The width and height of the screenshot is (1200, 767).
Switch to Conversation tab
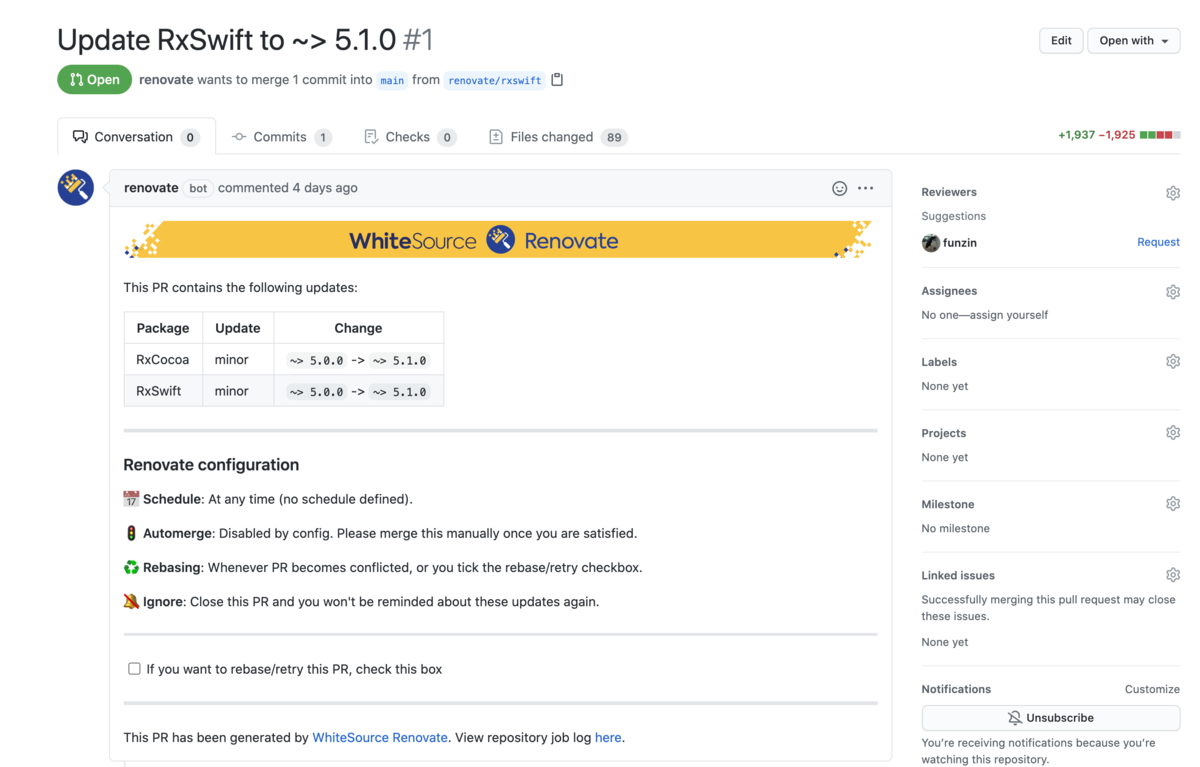136,137
